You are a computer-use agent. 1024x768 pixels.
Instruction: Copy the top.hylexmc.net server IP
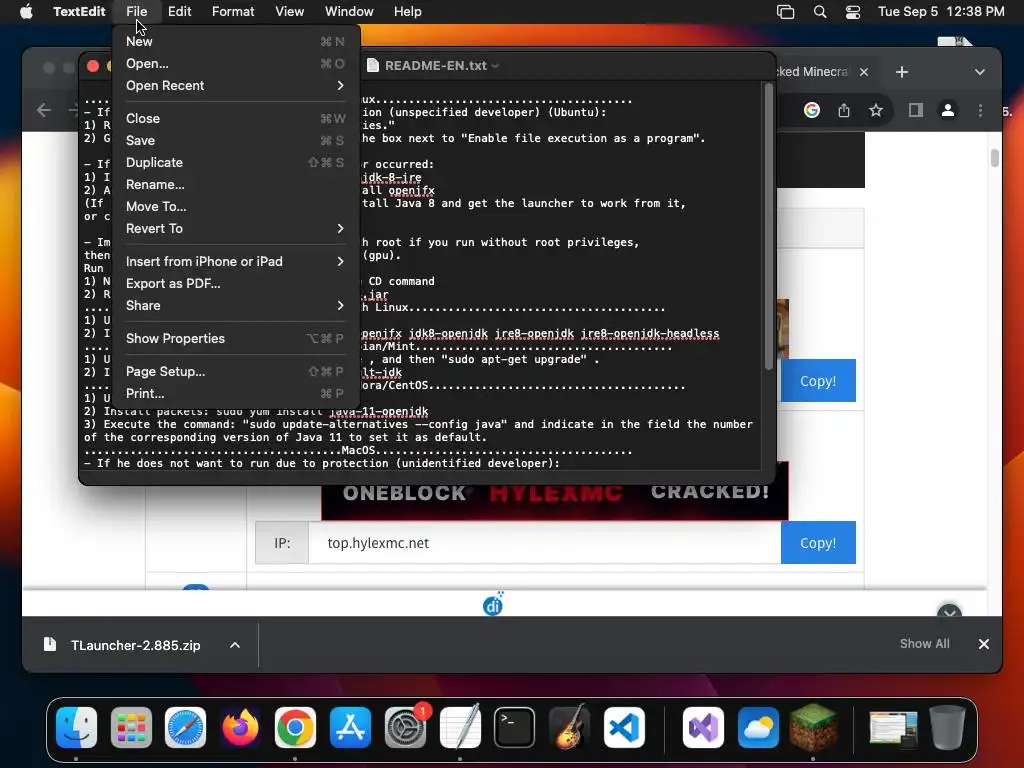pos(818,543)
